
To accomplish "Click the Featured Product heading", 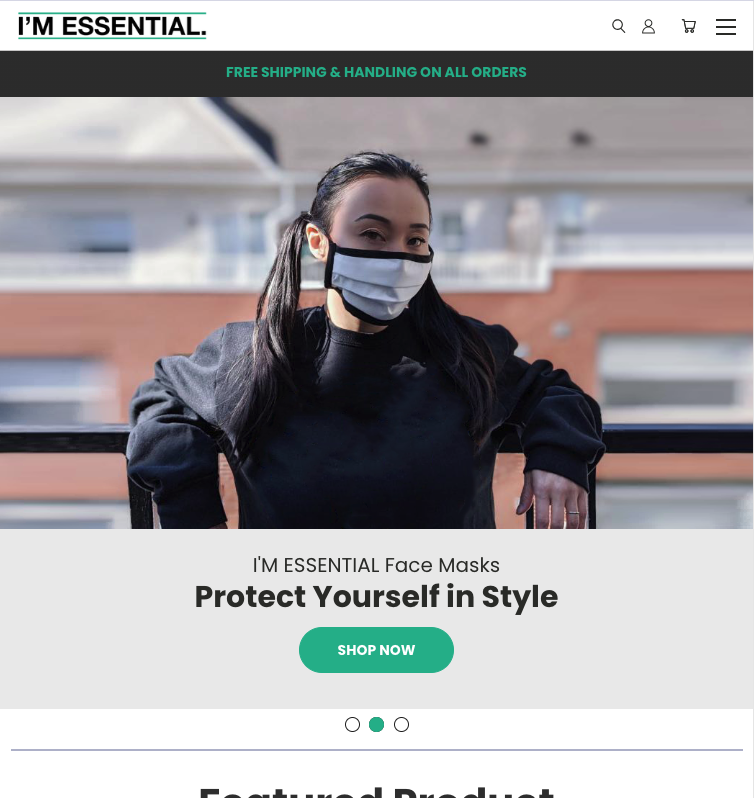I will (x=376, y=792).
